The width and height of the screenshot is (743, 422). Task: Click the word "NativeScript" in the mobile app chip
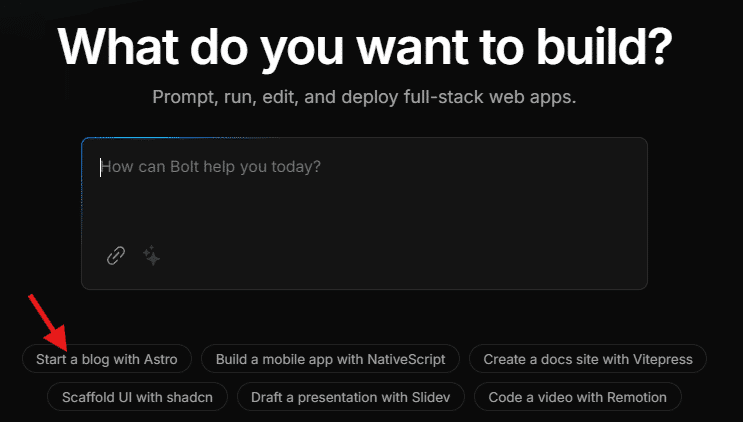pos(405,358)
